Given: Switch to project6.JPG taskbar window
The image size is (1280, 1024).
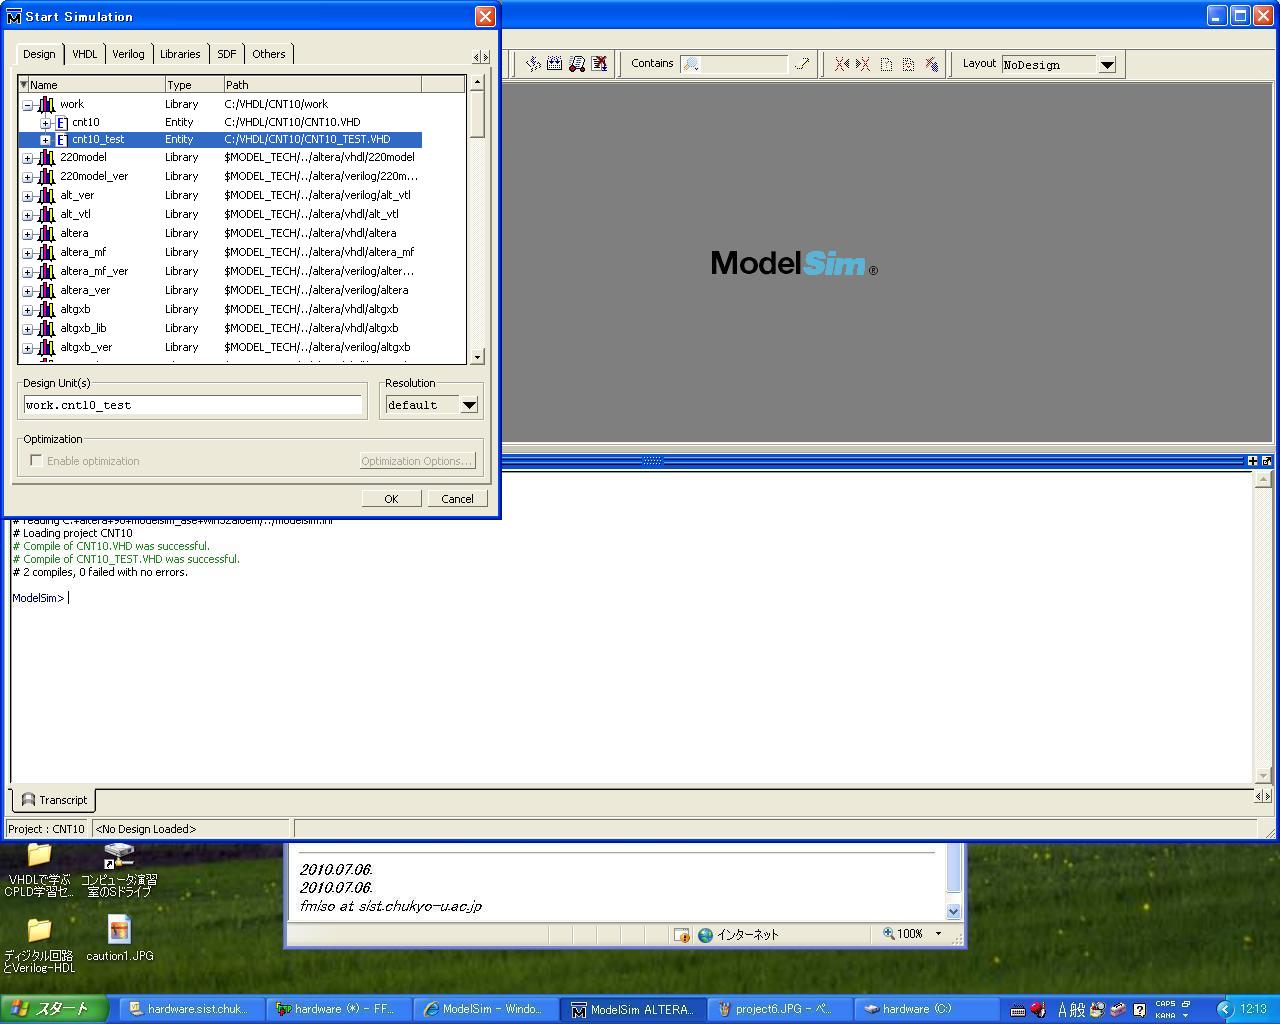Looking at the screenshot, I should point(781,1010).
